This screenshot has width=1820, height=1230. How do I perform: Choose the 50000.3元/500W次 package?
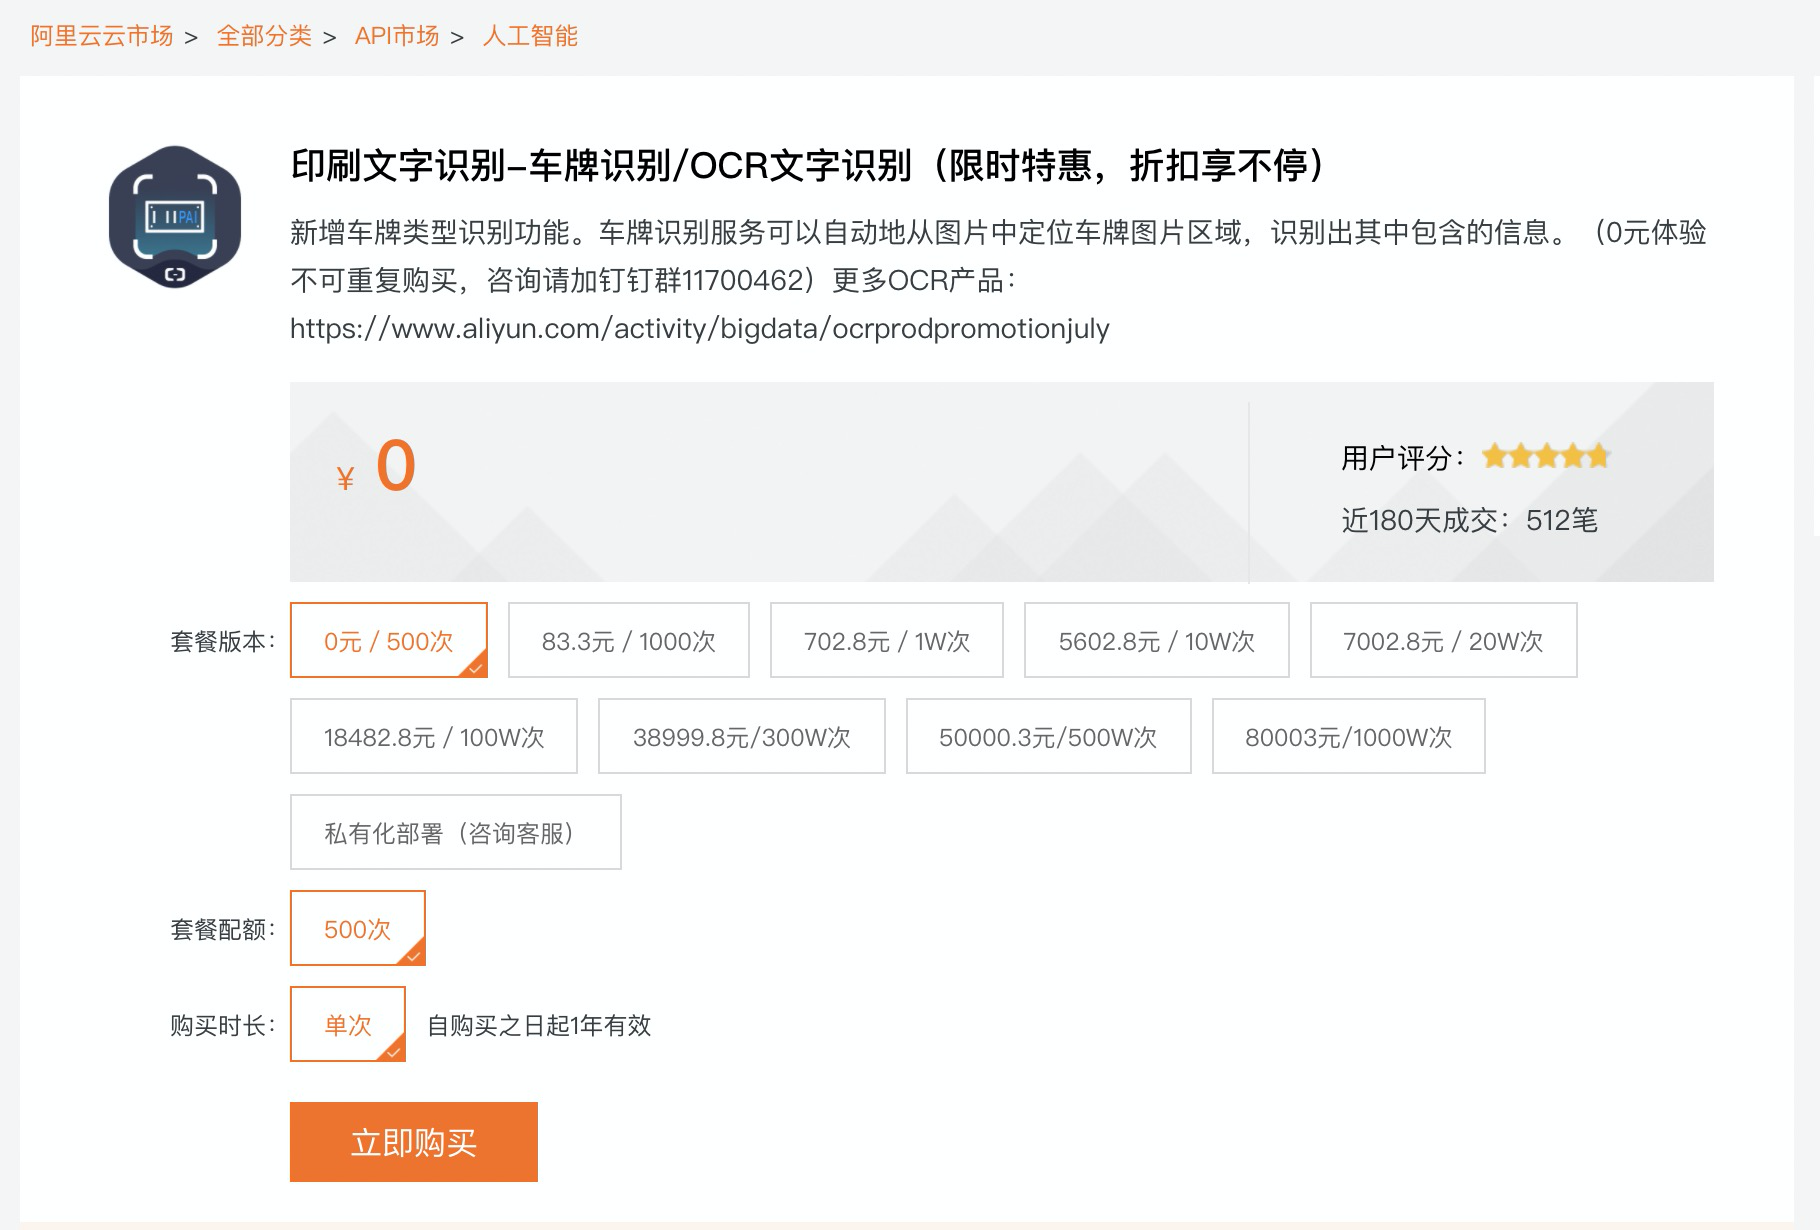(1049, 736)
